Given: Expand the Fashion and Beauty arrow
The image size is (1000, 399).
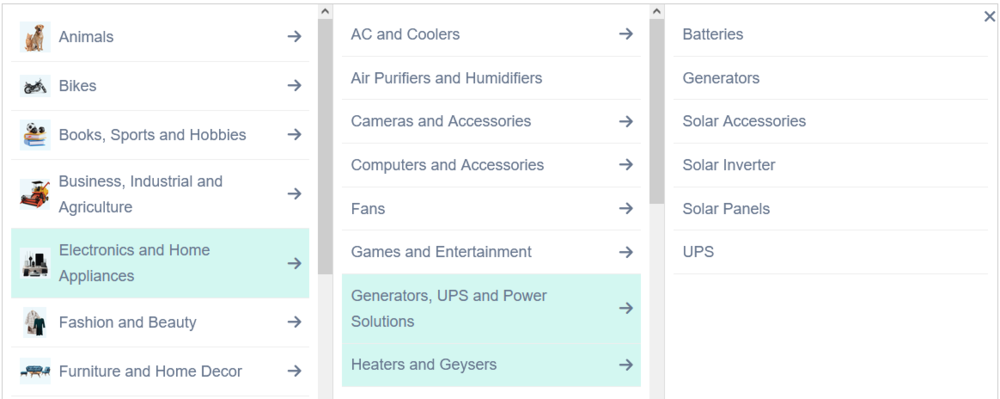Looking at the screenshot, I should click(x=294, y=322).
